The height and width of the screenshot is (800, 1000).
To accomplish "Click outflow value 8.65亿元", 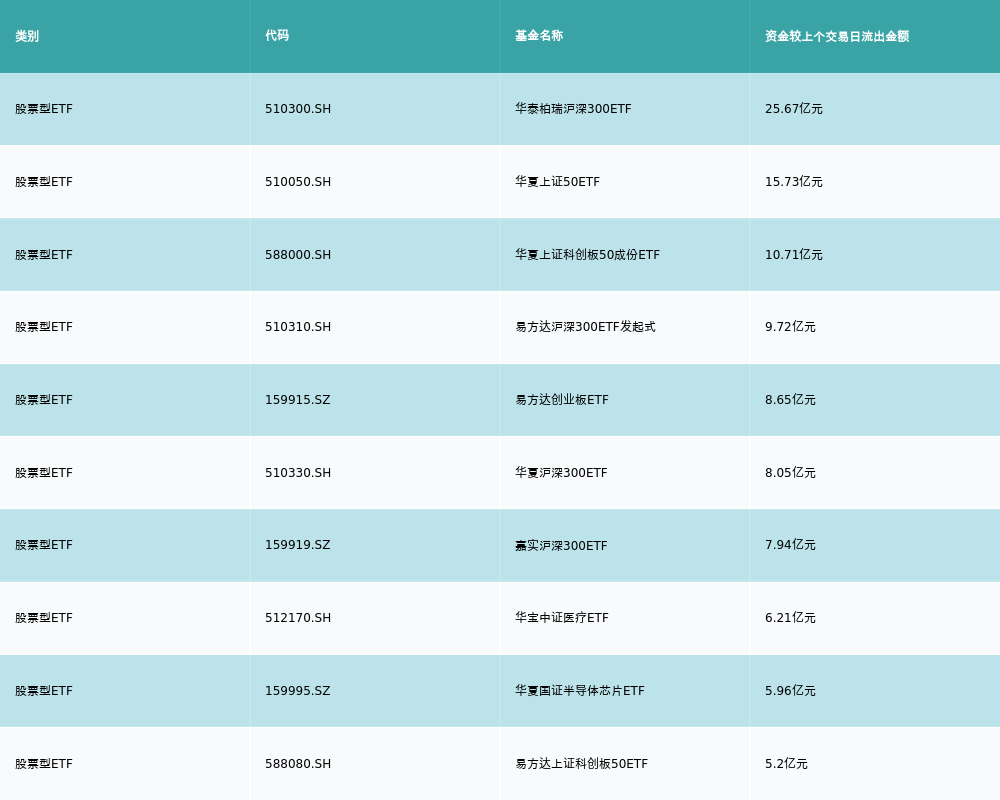I will point(790,400).
